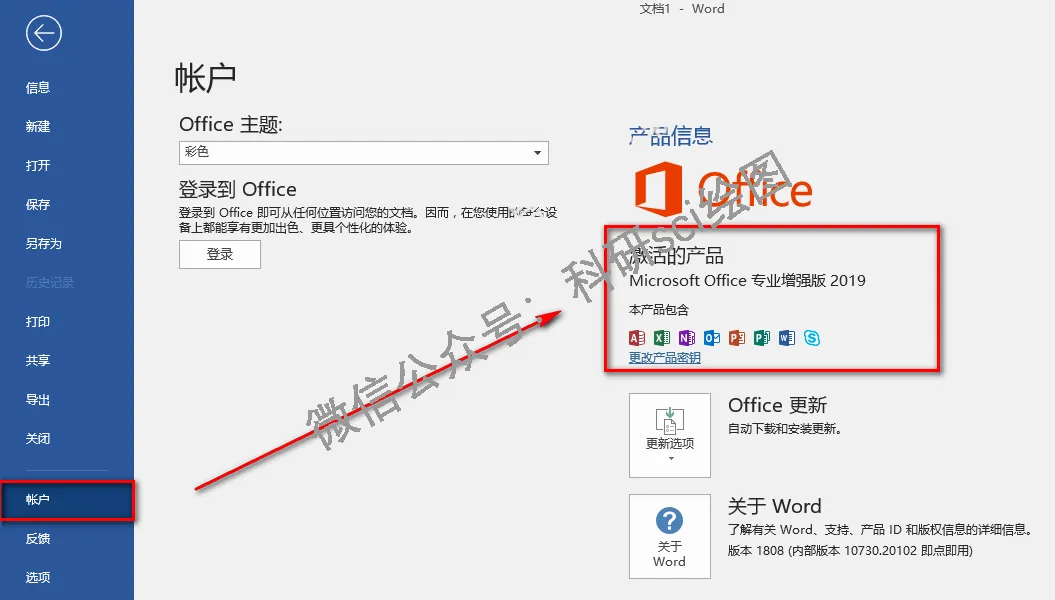The width and height of the screenshot is (1055, 600).
Task: Click the '自动下载和安装更新。' text
Action: click(x=785, y=428)
